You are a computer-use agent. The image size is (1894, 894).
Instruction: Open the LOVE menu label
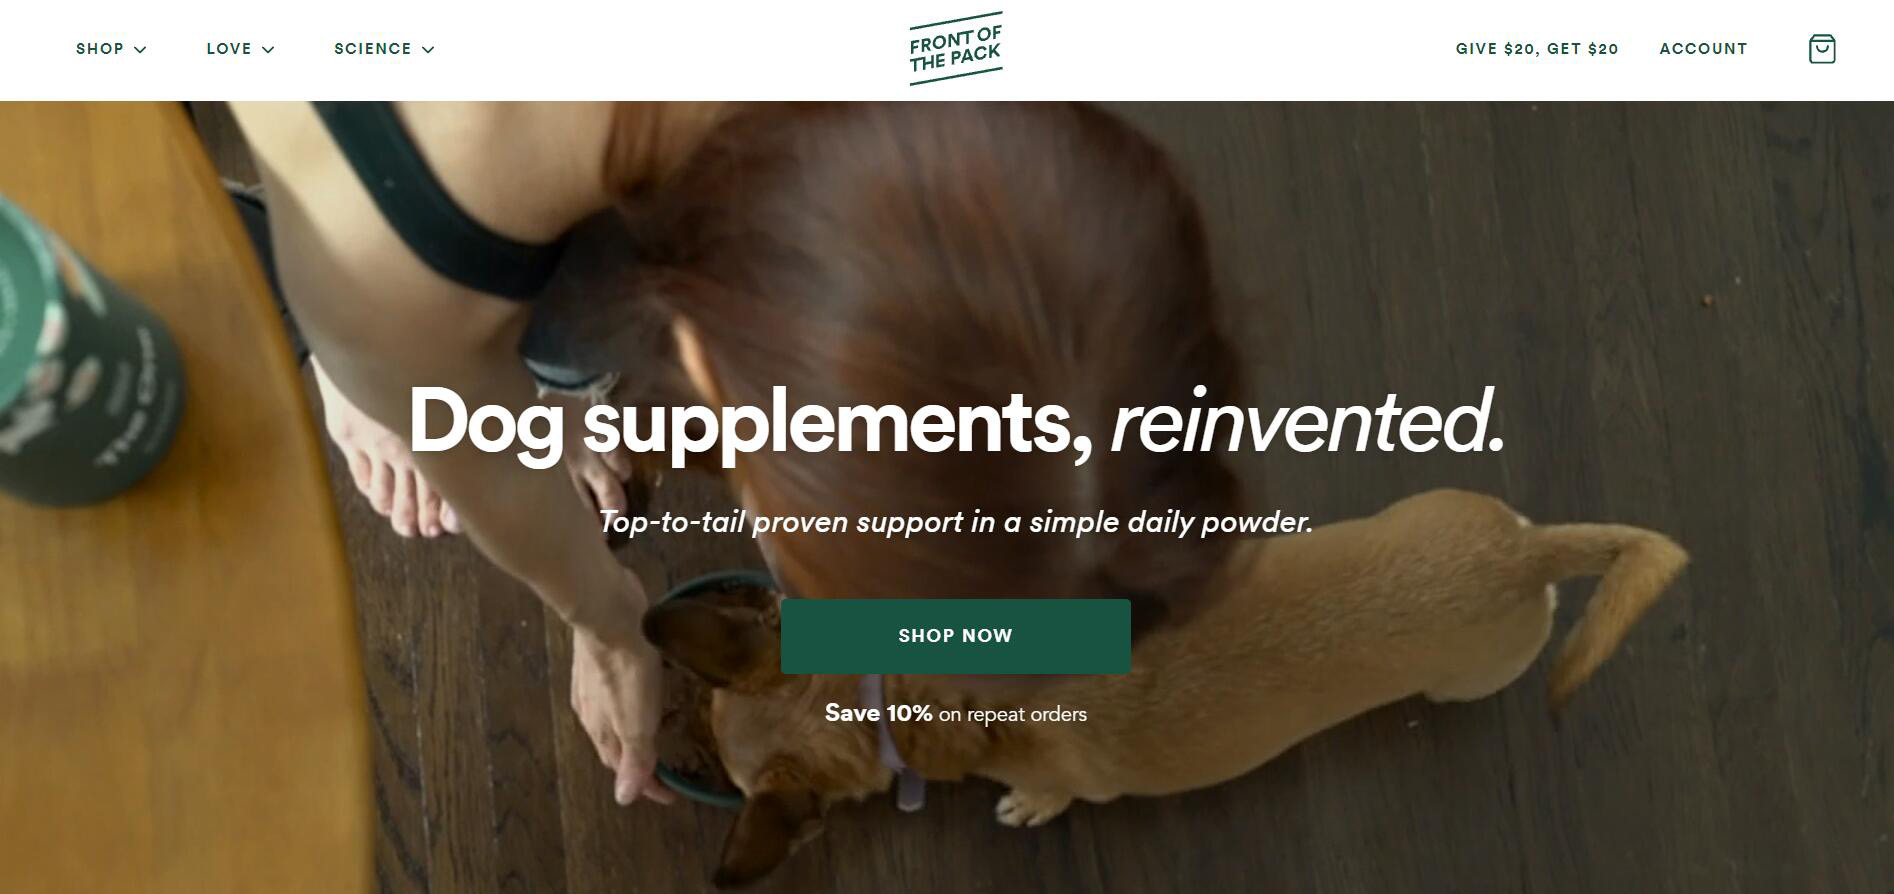click(x=229, y=49)
